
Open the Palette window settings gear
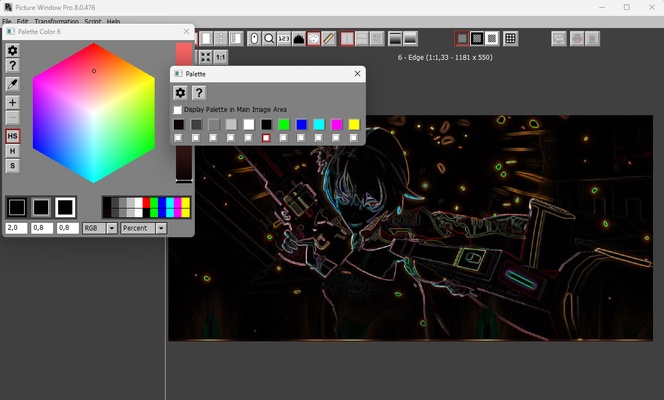click(x=180, y=93)
